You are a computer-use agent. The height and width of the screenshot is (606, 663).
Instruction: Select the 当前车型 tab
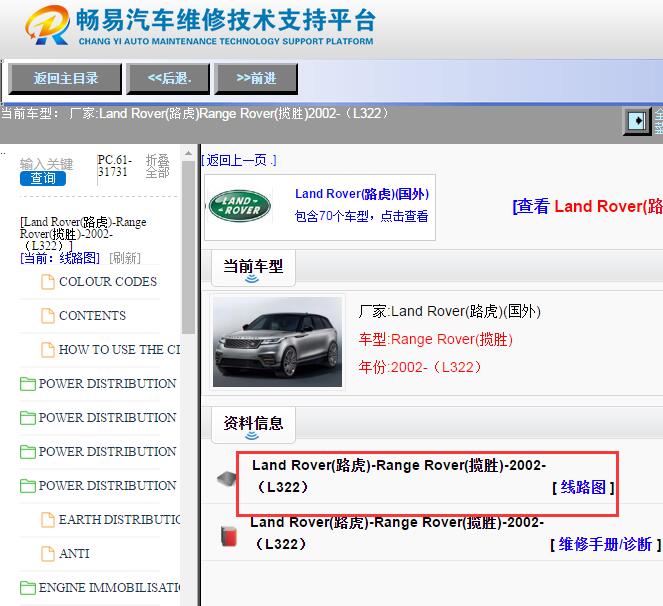(253, 268)
